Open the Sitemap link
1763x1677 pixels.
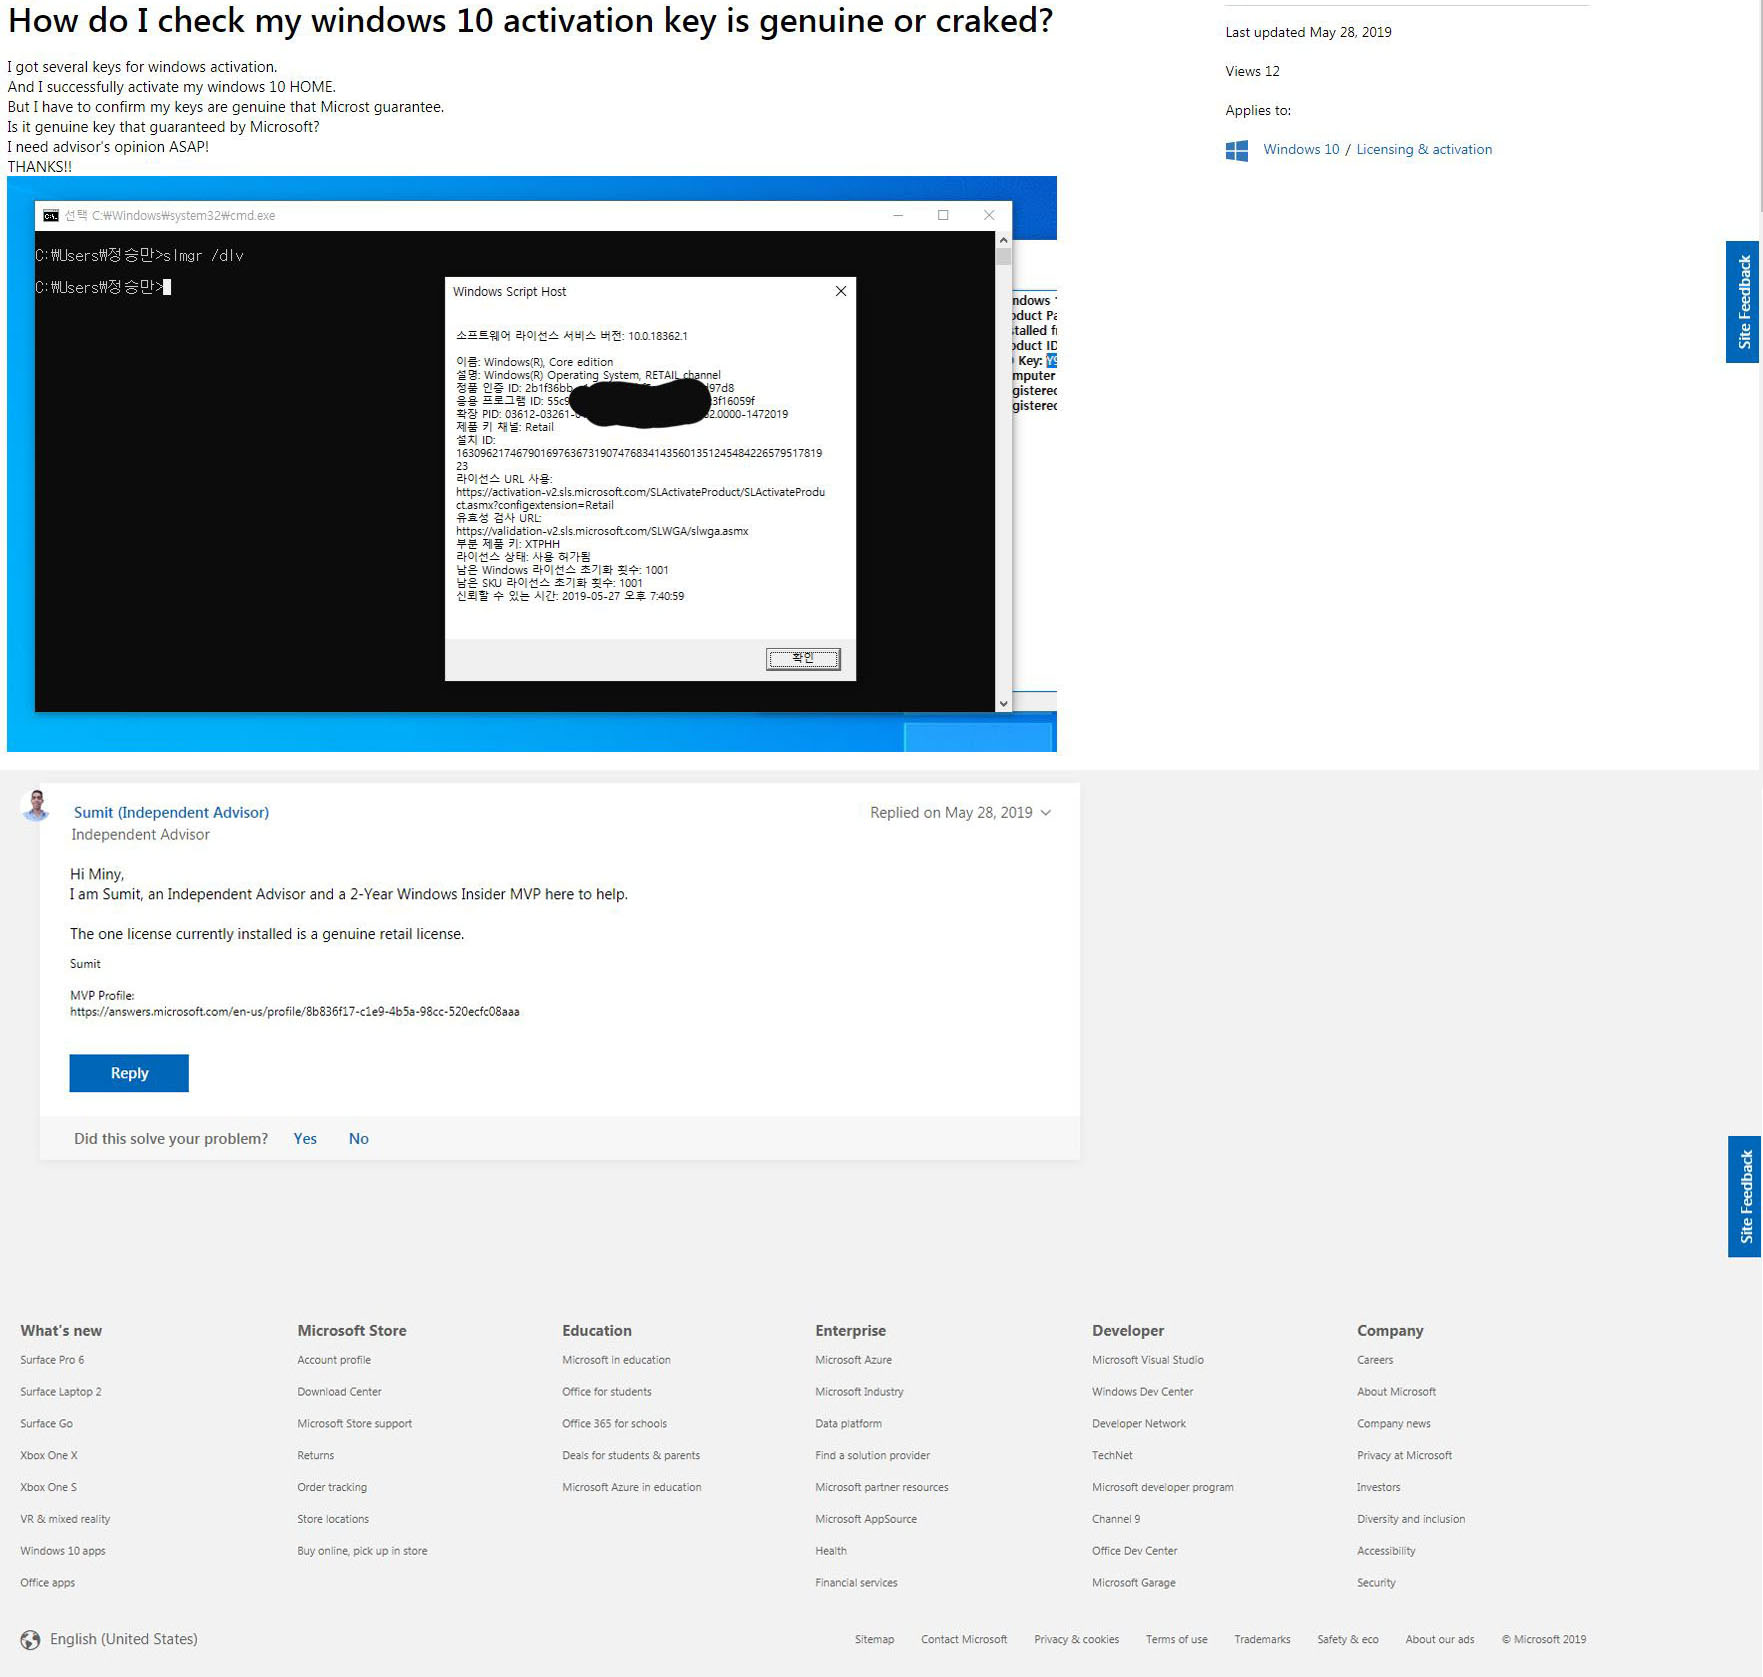coord(874,1640)
